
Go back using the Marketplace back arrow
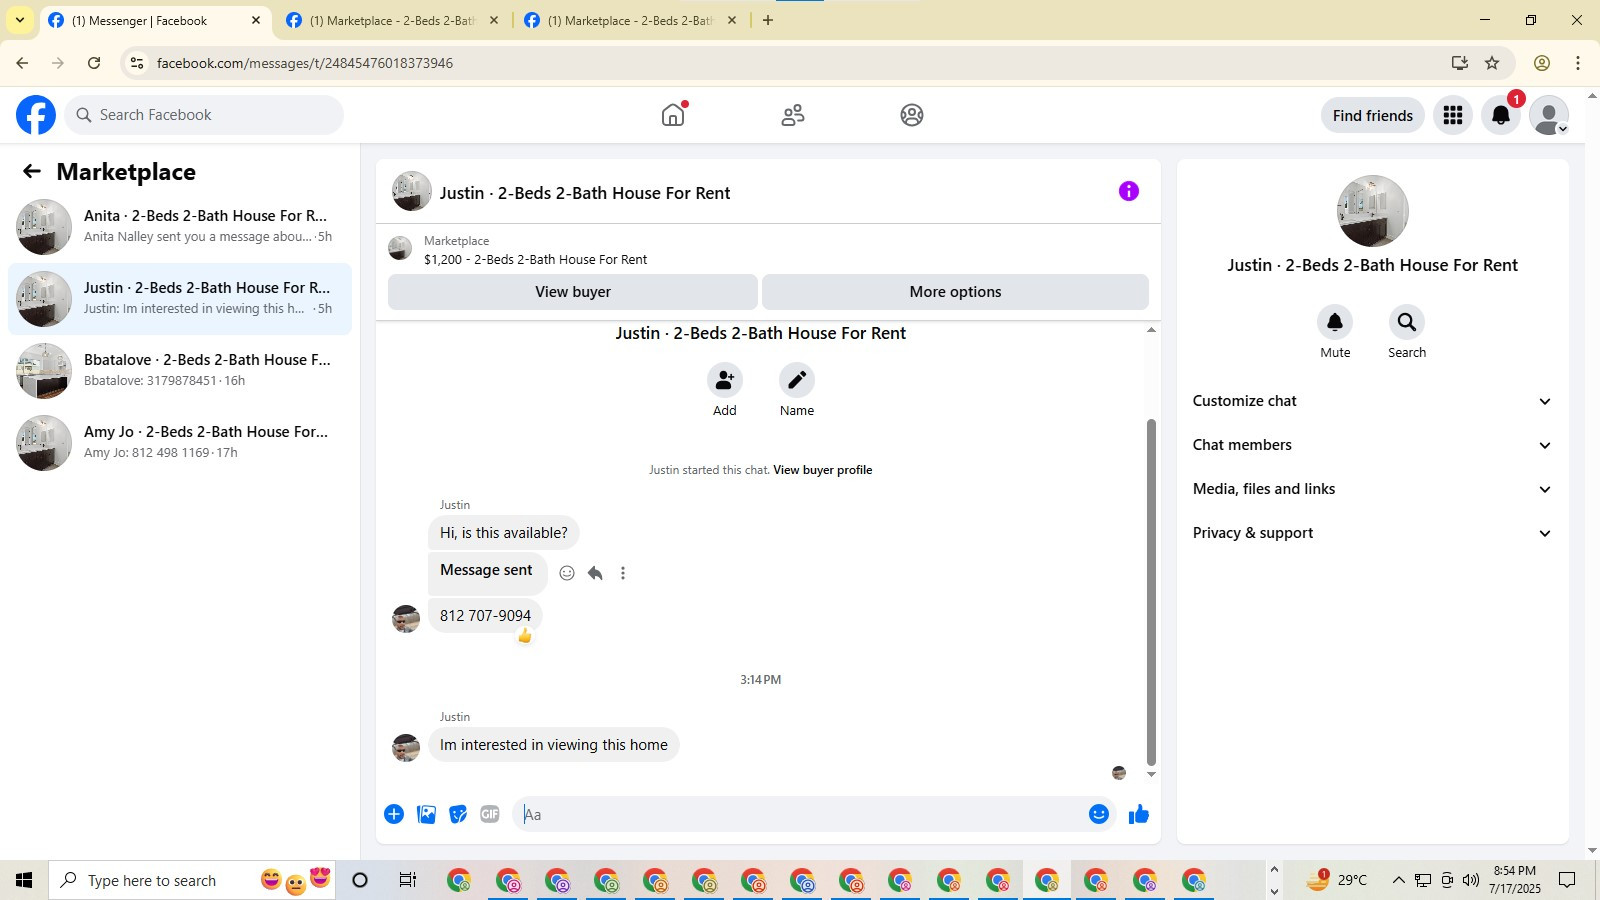(x=32, y=172)
